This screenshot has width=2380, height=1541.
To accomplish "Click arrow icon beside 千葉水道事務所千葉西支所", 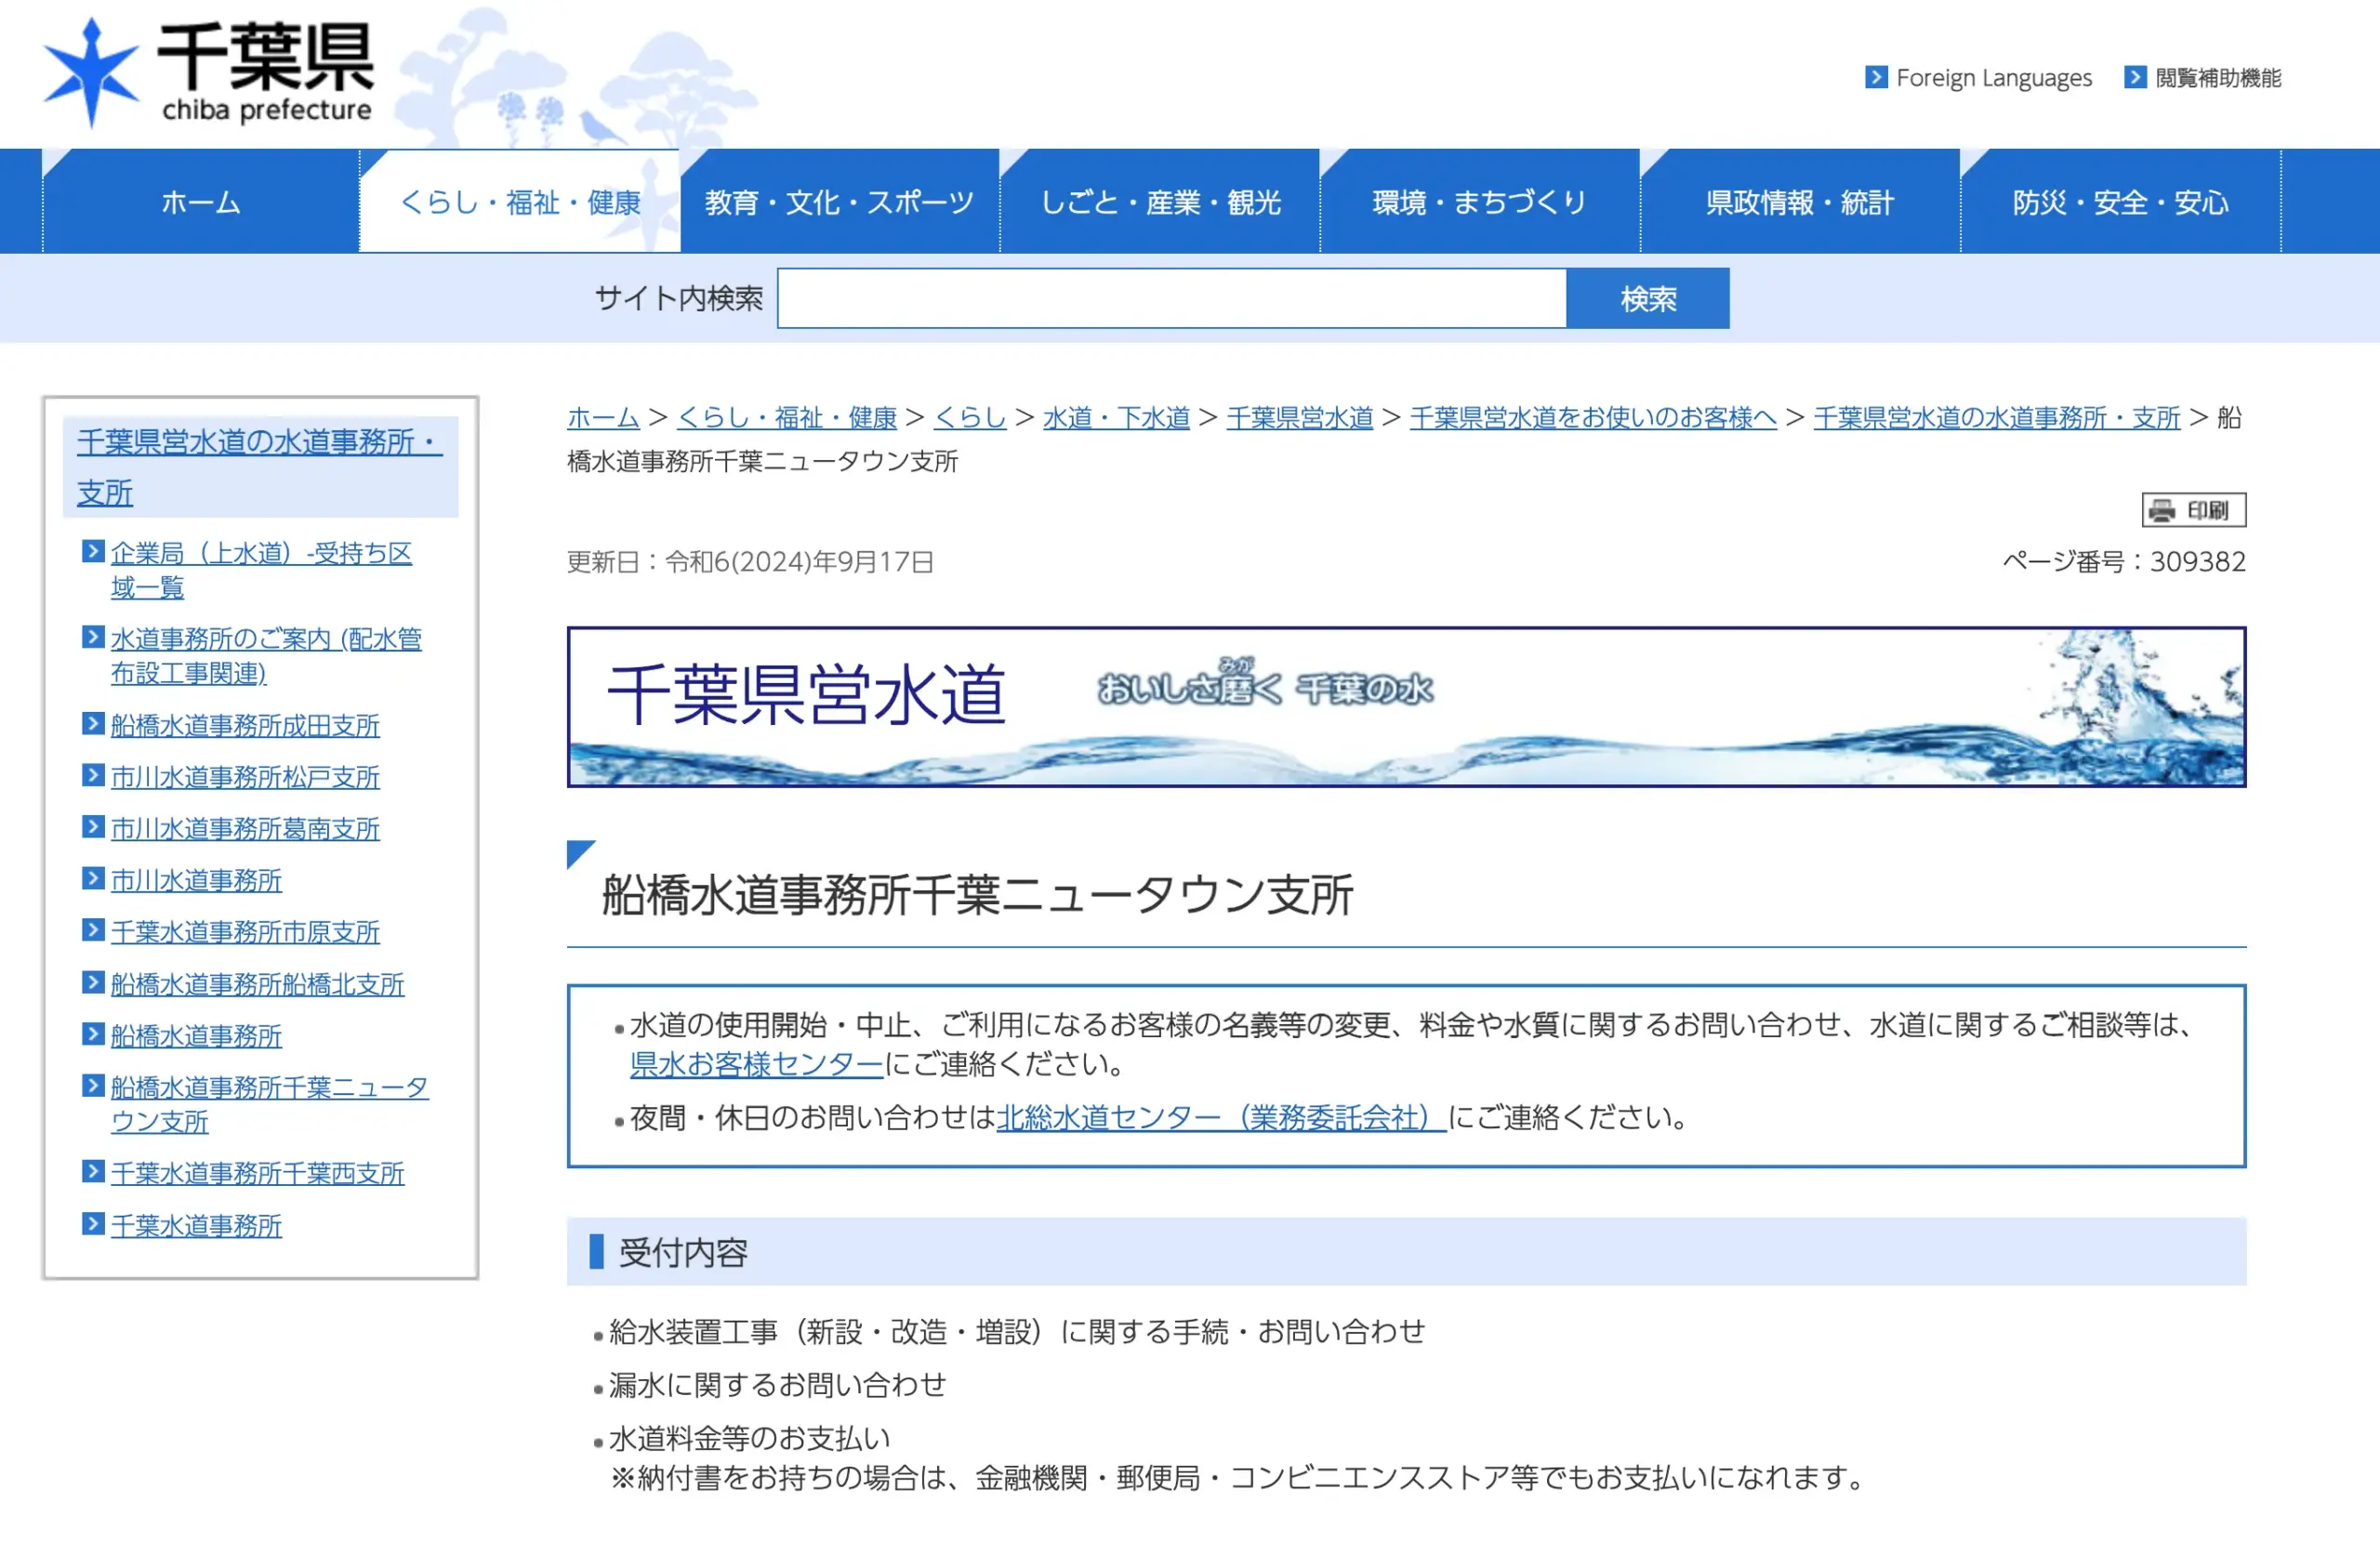I will point(93,1171).
